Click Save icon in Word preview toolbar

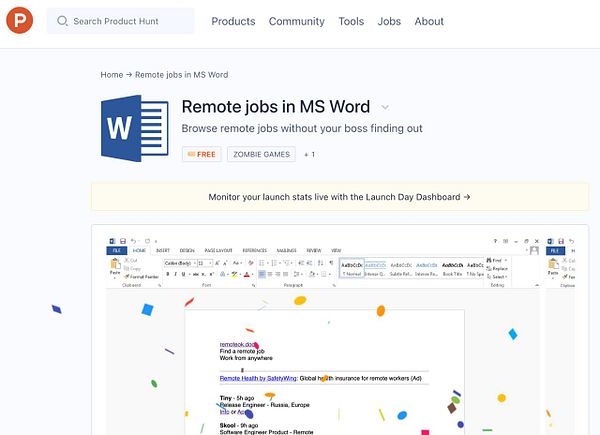(x=123, y=241)
